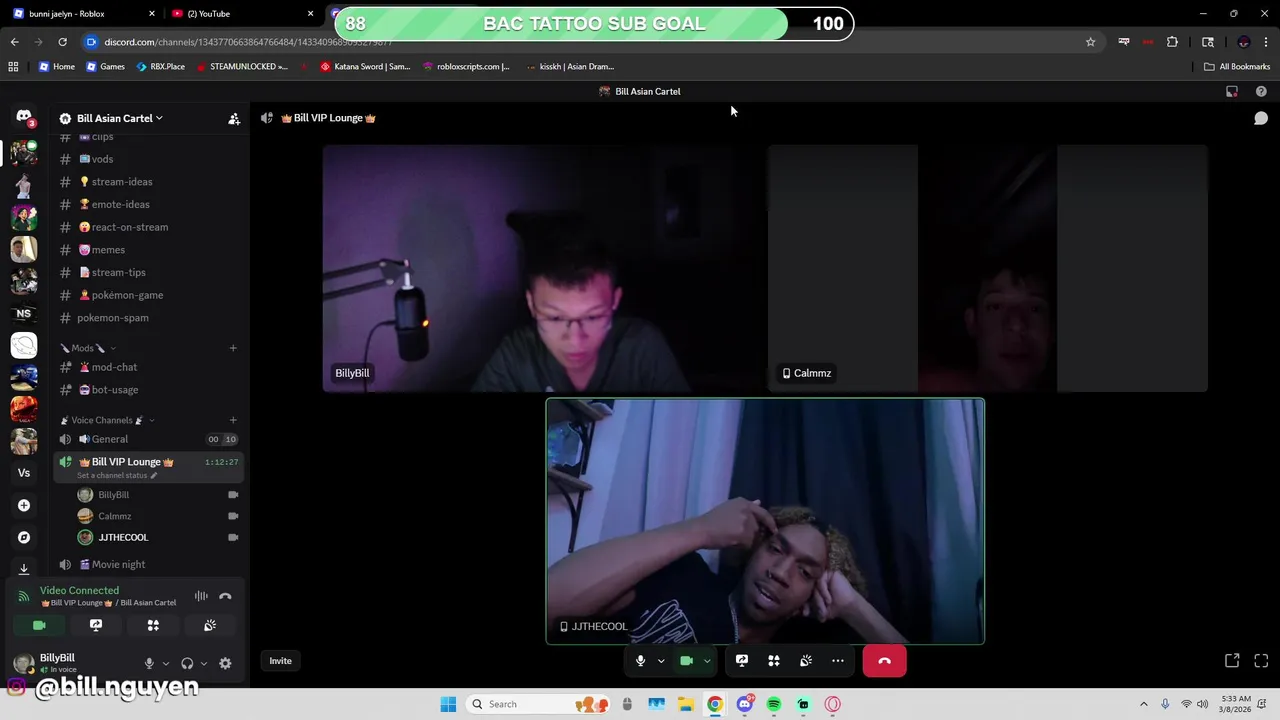
Task: Open Discord direct messages home icon
Action: [24, 117]
